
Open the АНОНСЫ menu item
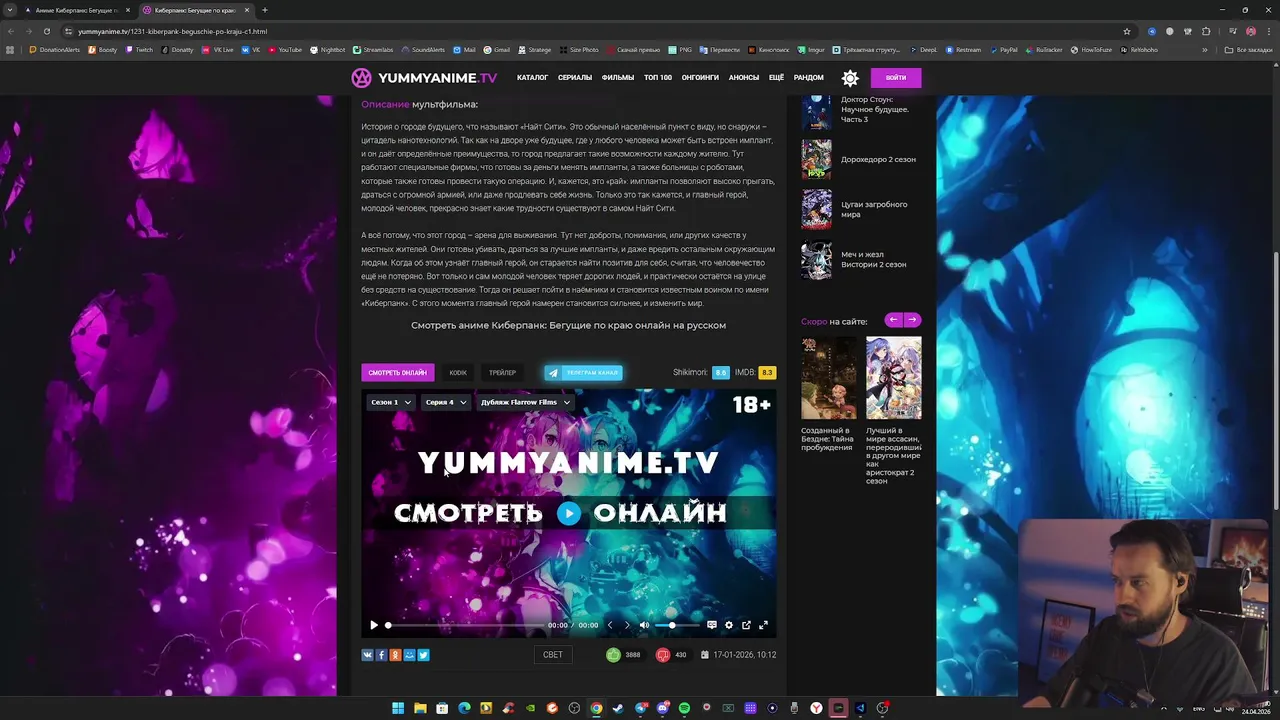pos(744,78)
